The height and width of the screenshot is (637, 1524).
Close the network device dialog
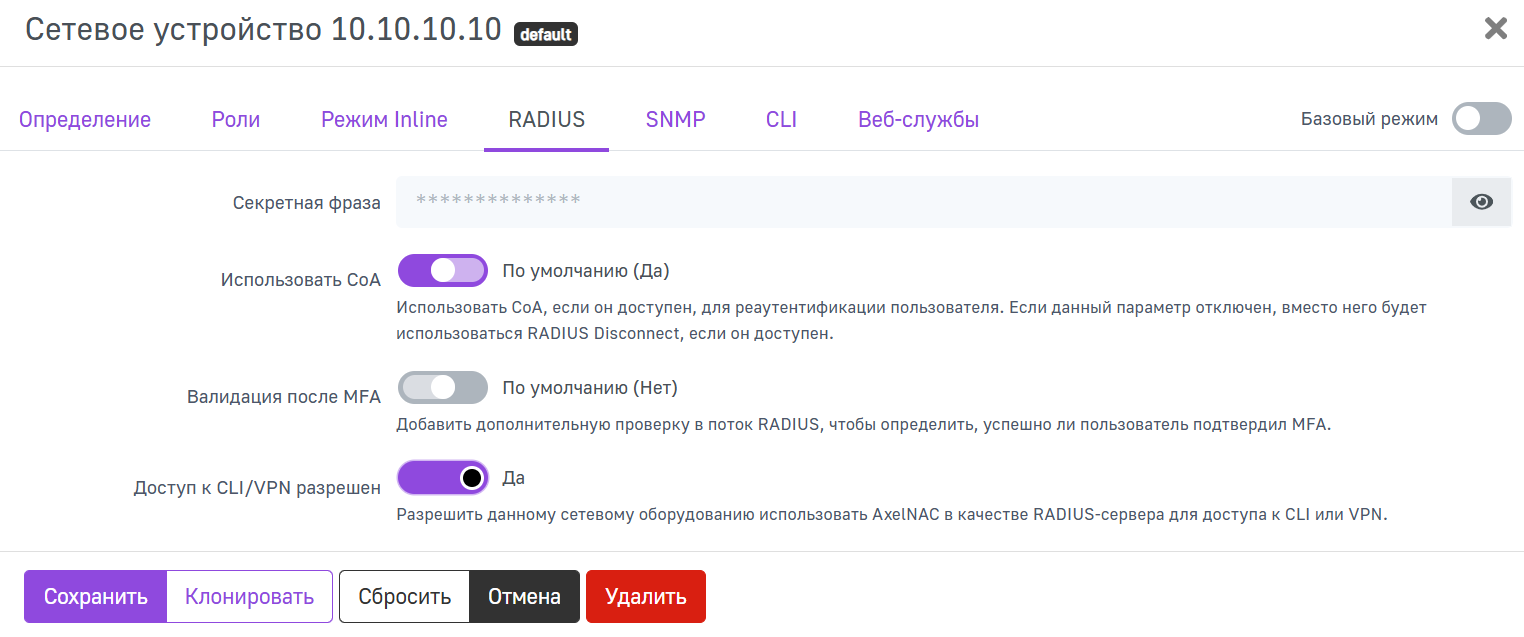click(x=1495, y=28)
